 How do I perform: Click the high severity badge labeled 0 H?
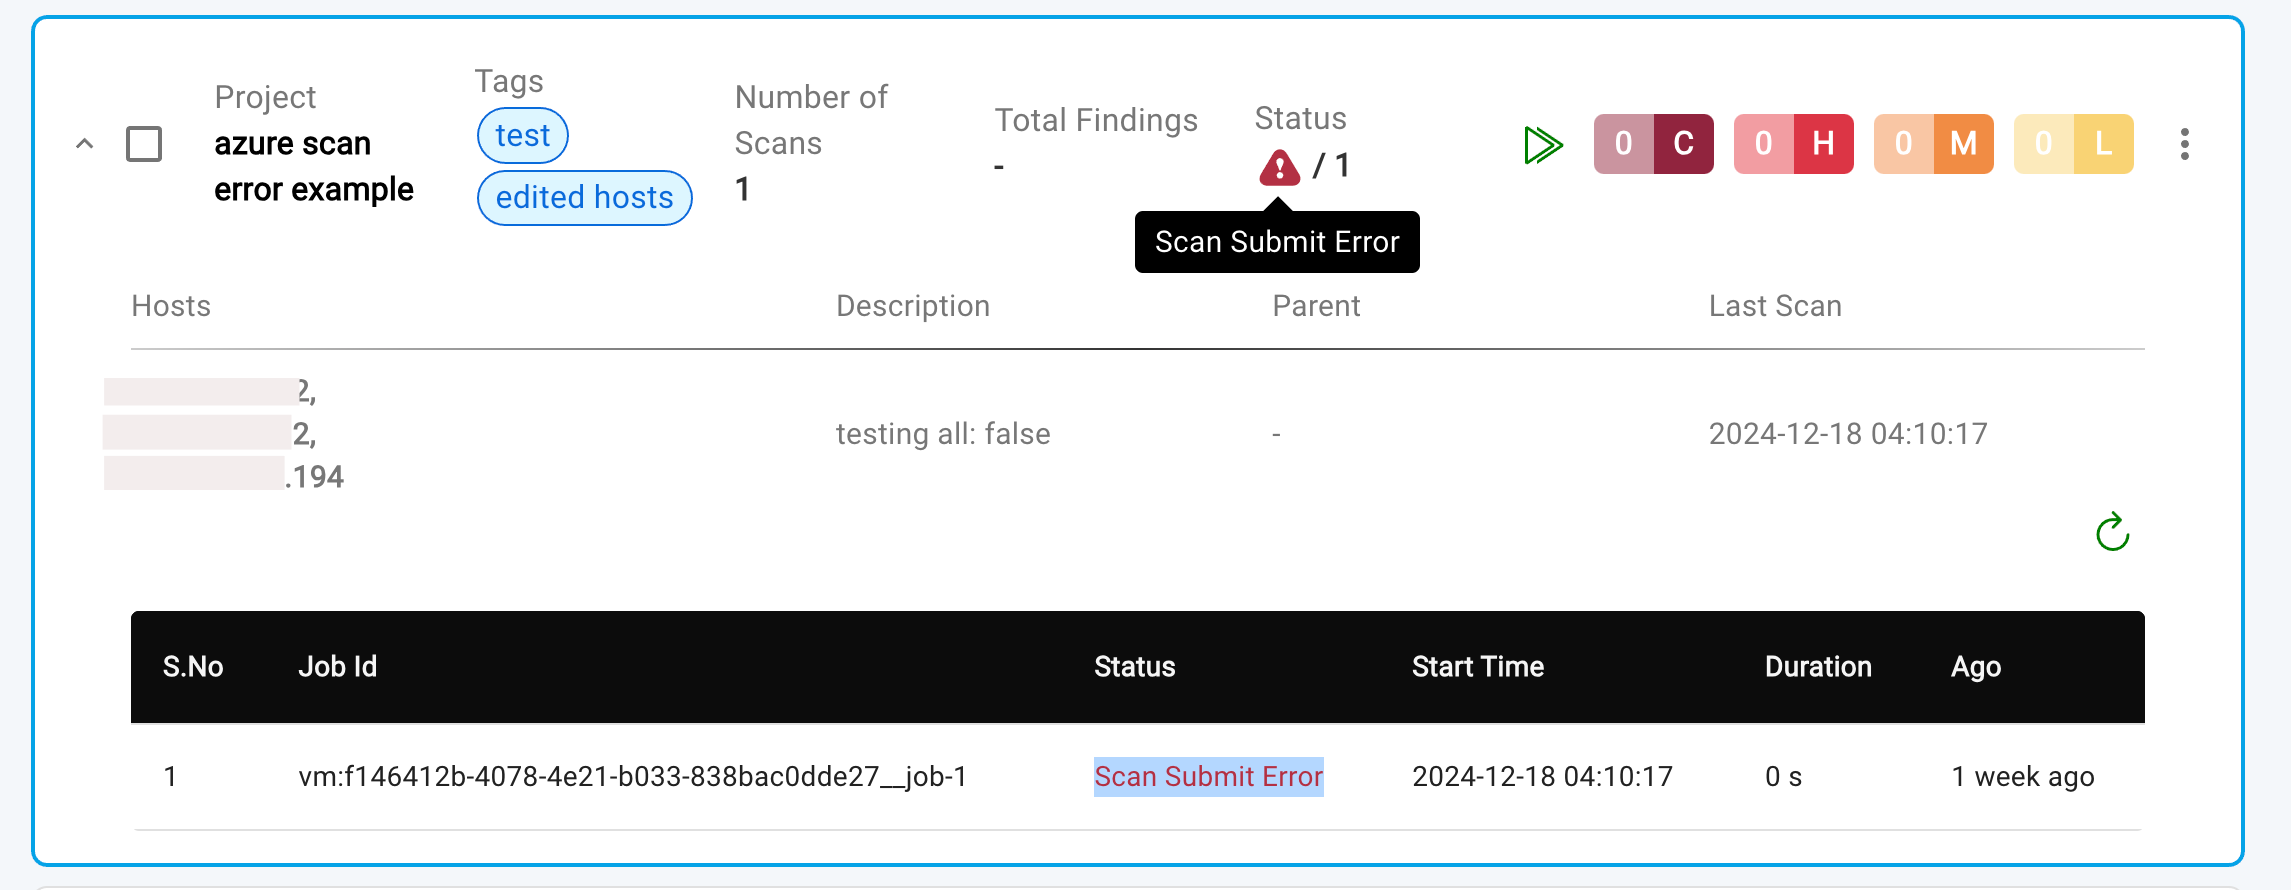pos(1793,144)
